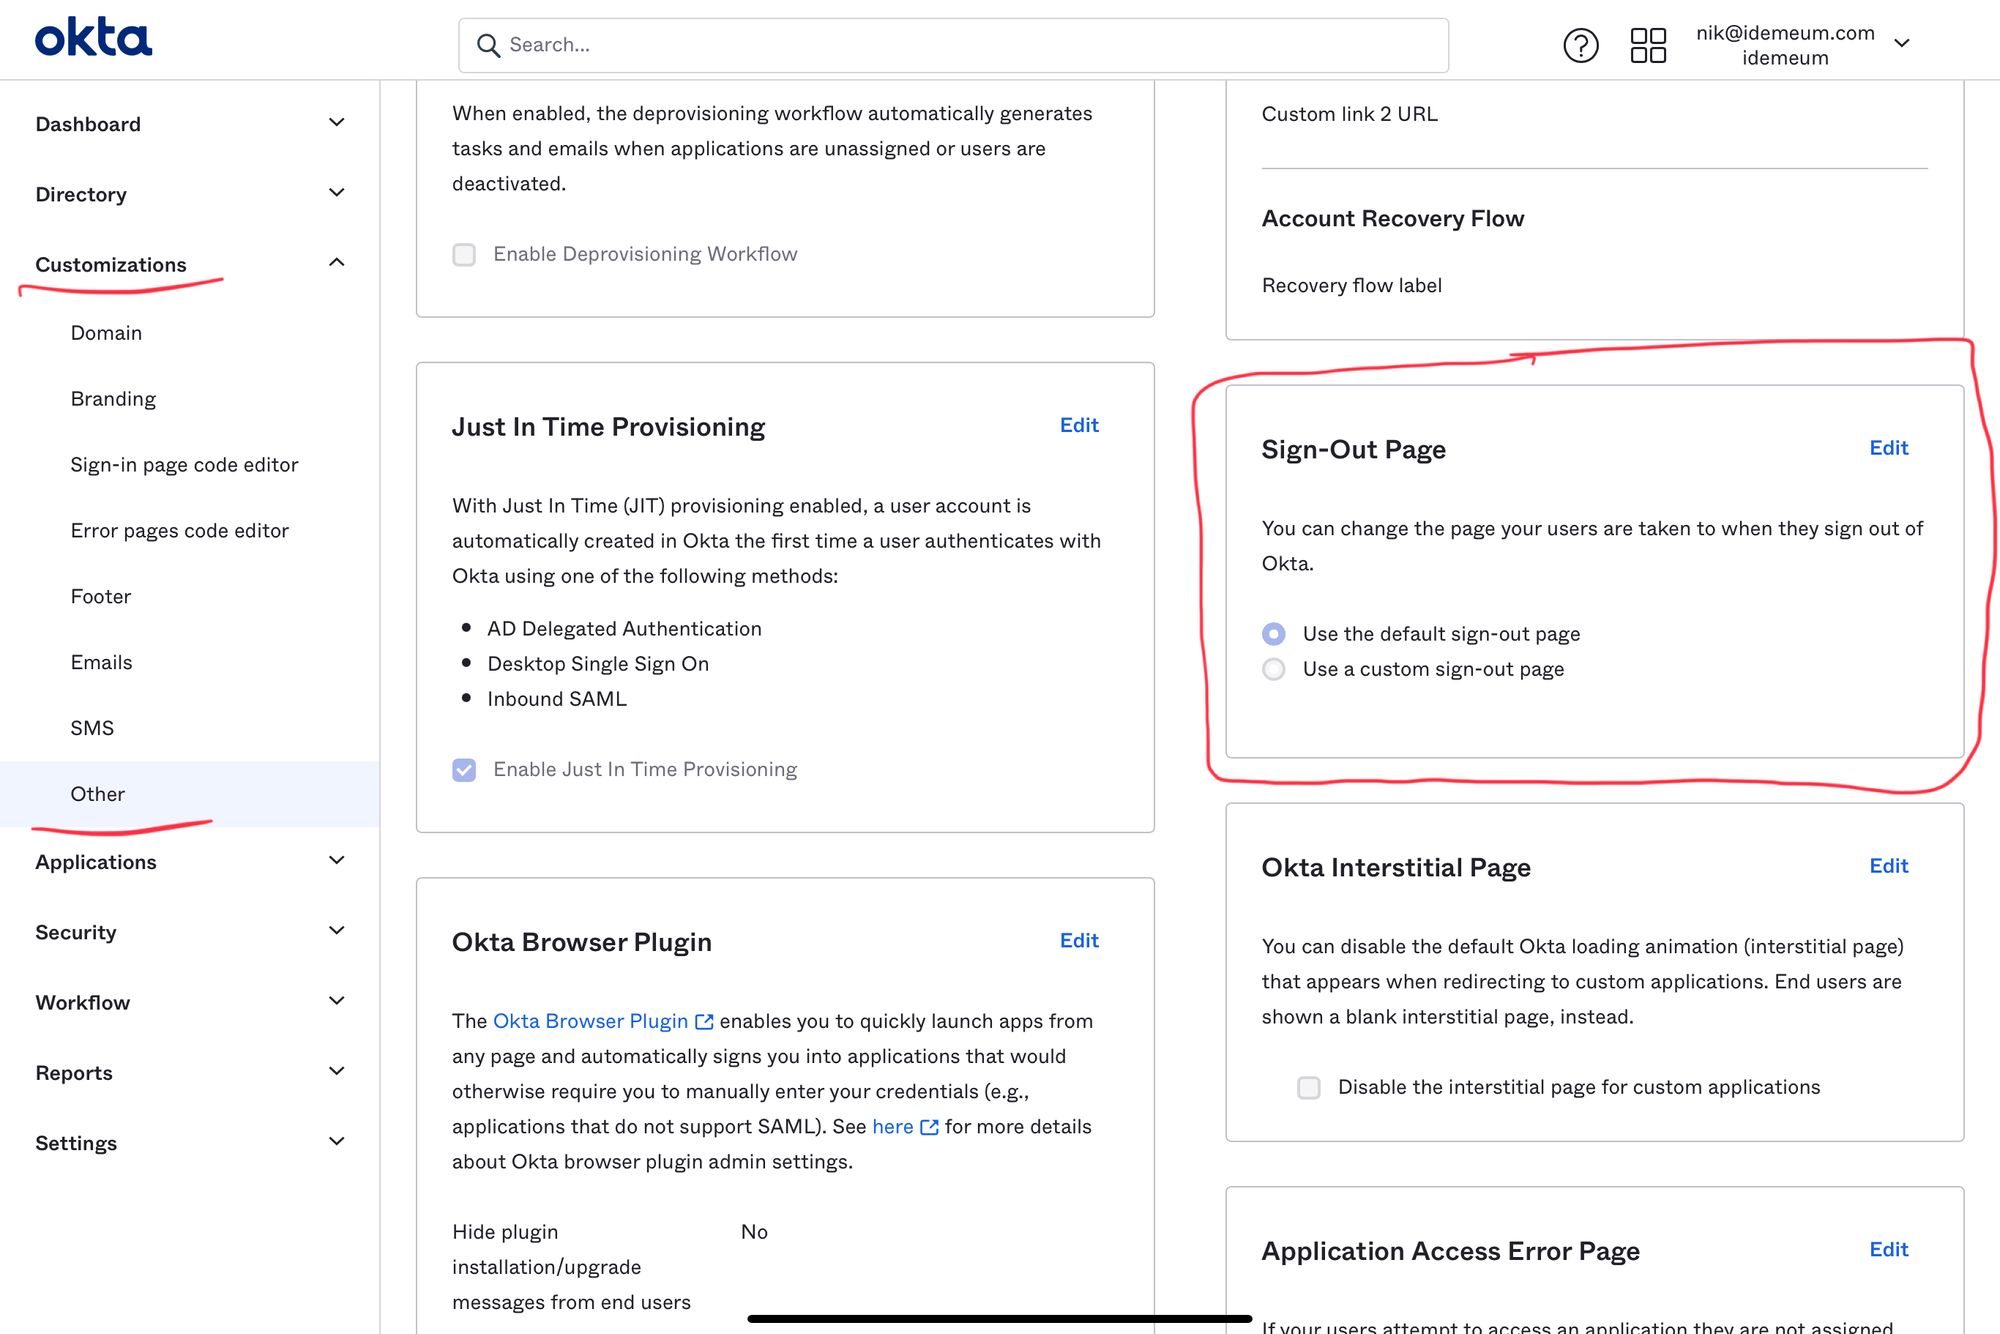
Task: Select Use the default sign-out page
Action: pos(1273,633)
